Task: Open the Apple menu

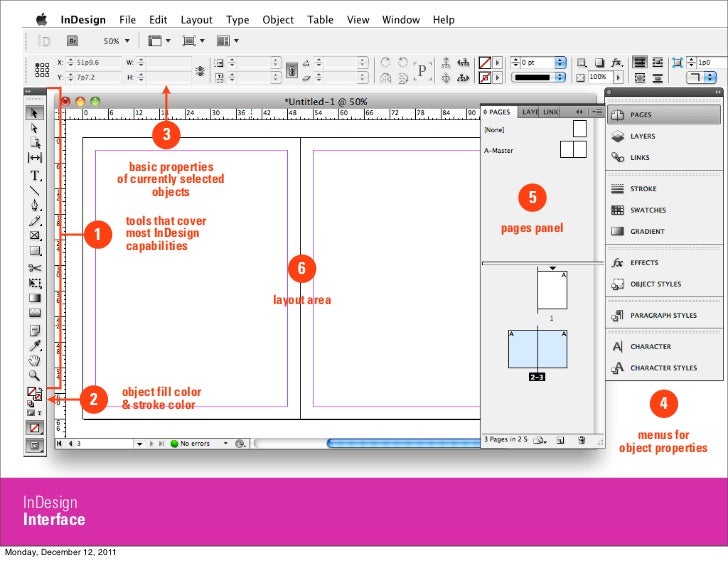Action: (x=42, y=20)
